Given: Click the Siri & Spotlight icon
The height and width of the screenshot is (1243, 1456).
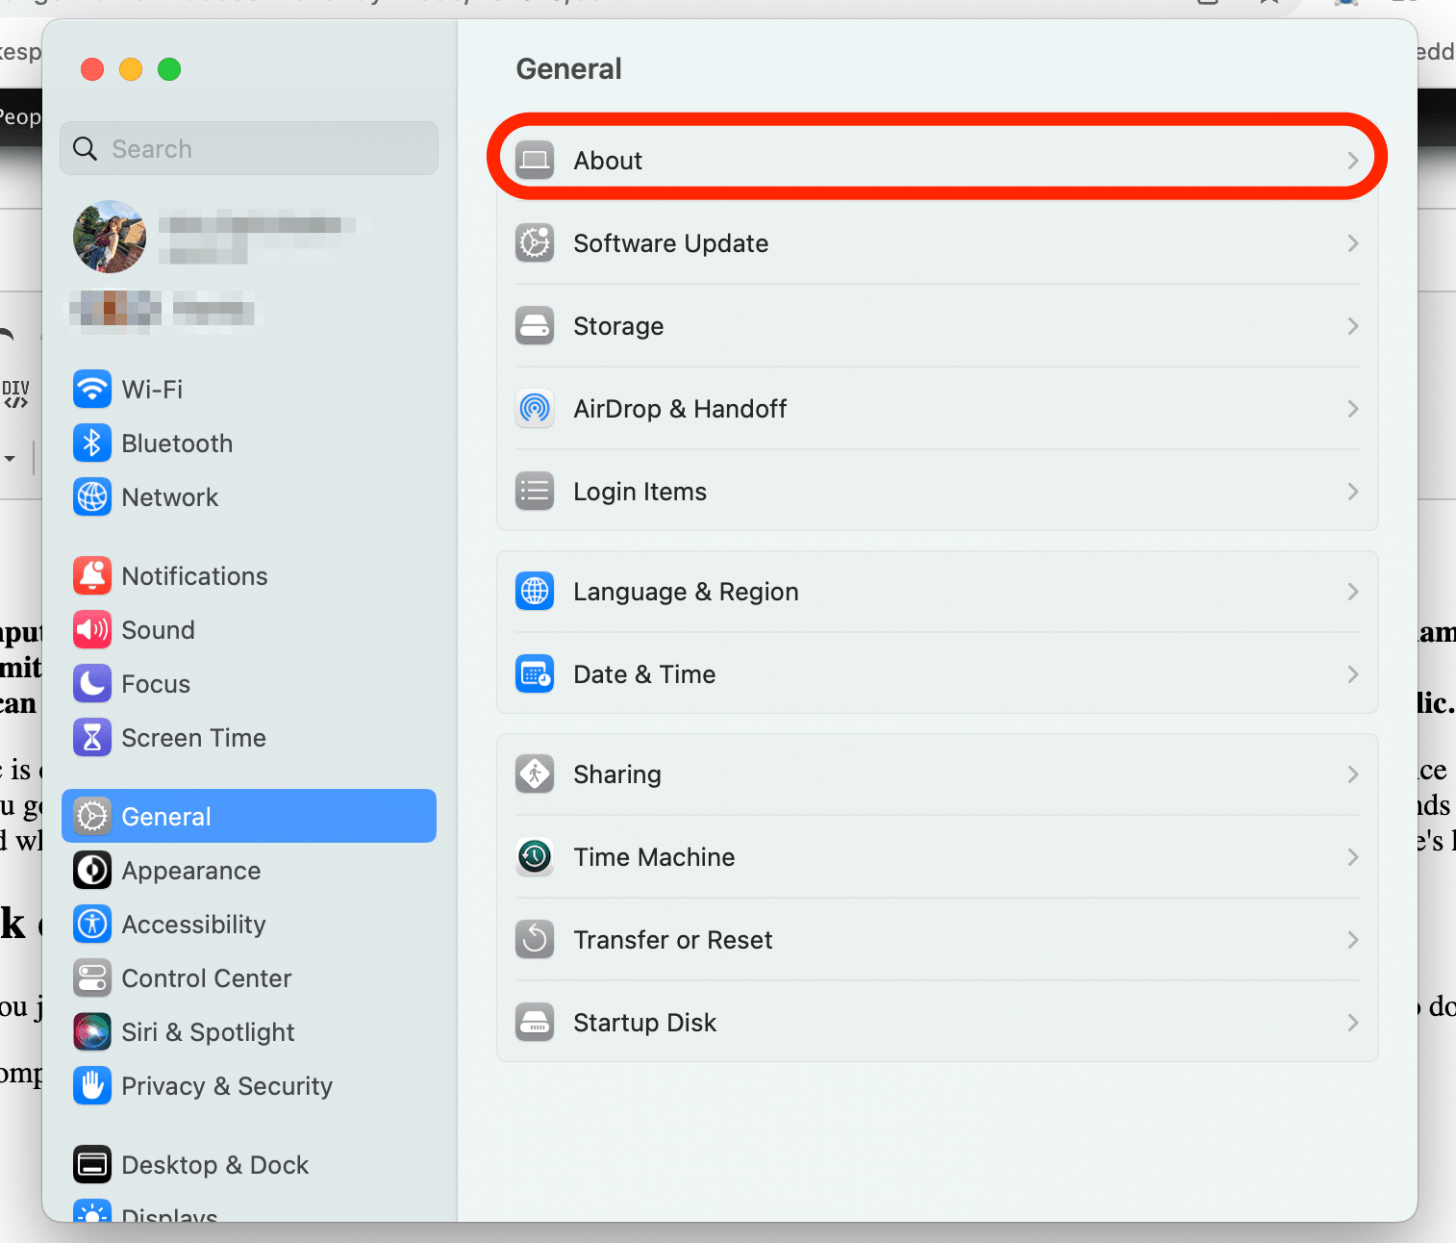Looking at the screenshot, I should point(92,1032).
